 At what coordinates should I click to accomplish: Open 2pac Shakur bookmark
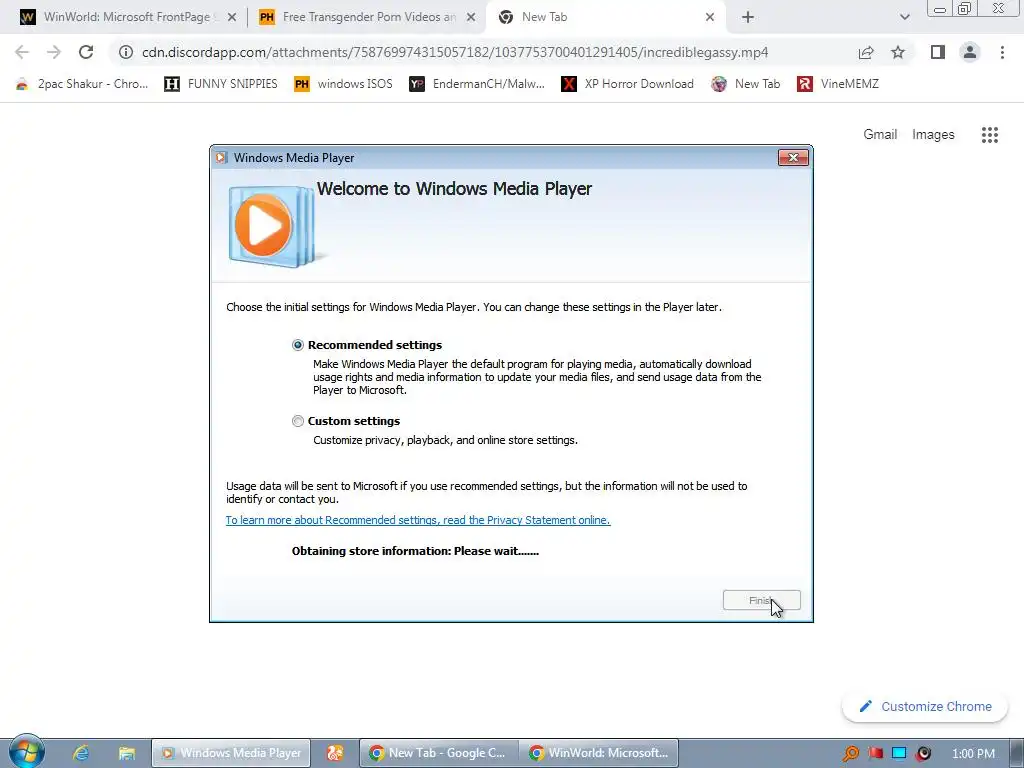point(82,84)
